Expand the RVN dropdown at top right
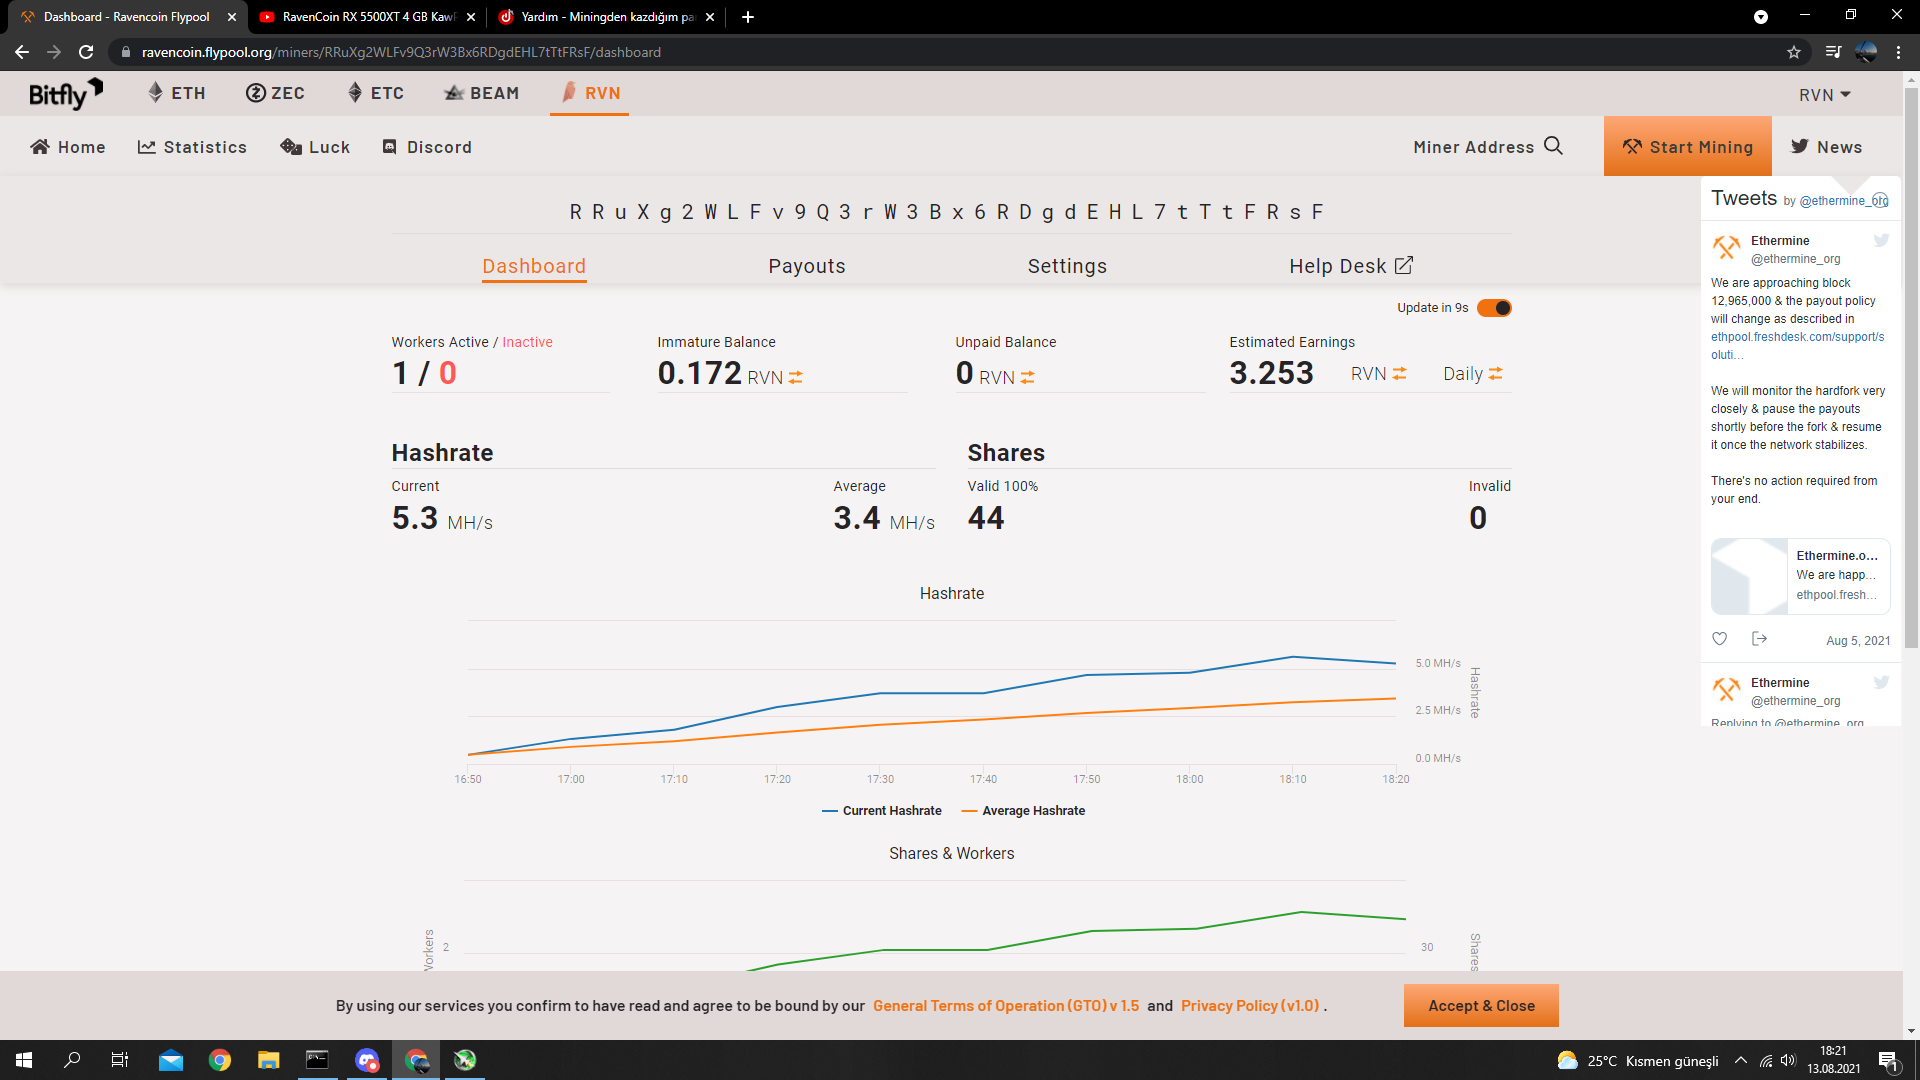This screenshot has height=1080, width=1920. tap(1825, 94)
